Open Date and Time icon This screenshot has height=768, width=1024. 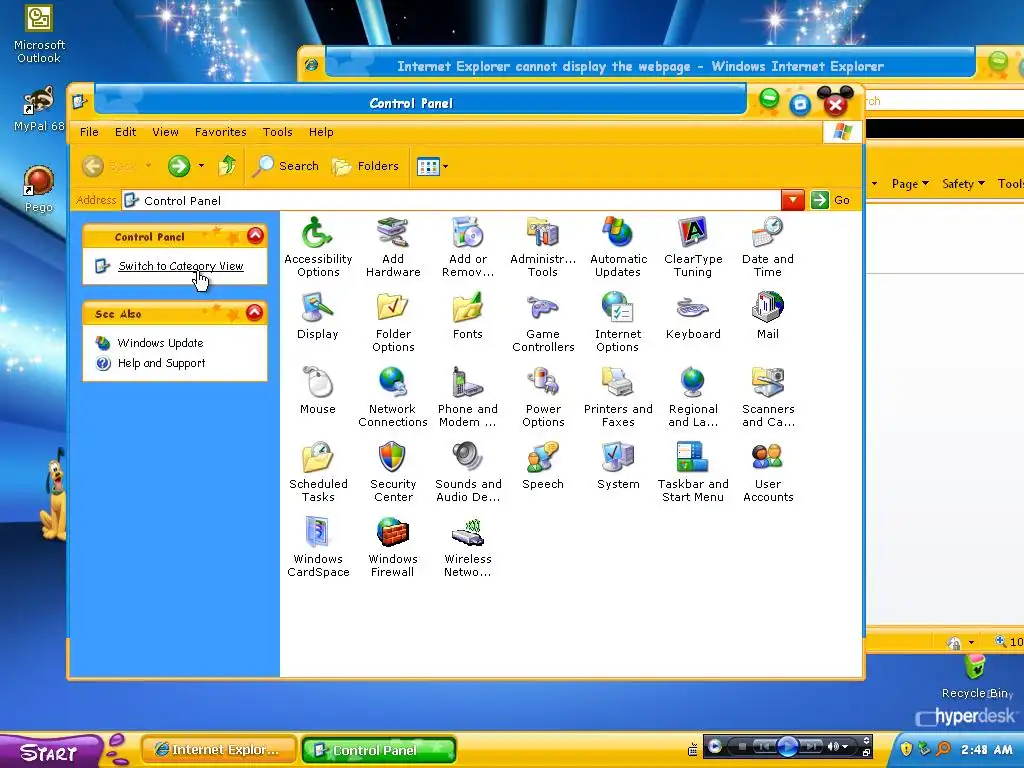[767, 246]
